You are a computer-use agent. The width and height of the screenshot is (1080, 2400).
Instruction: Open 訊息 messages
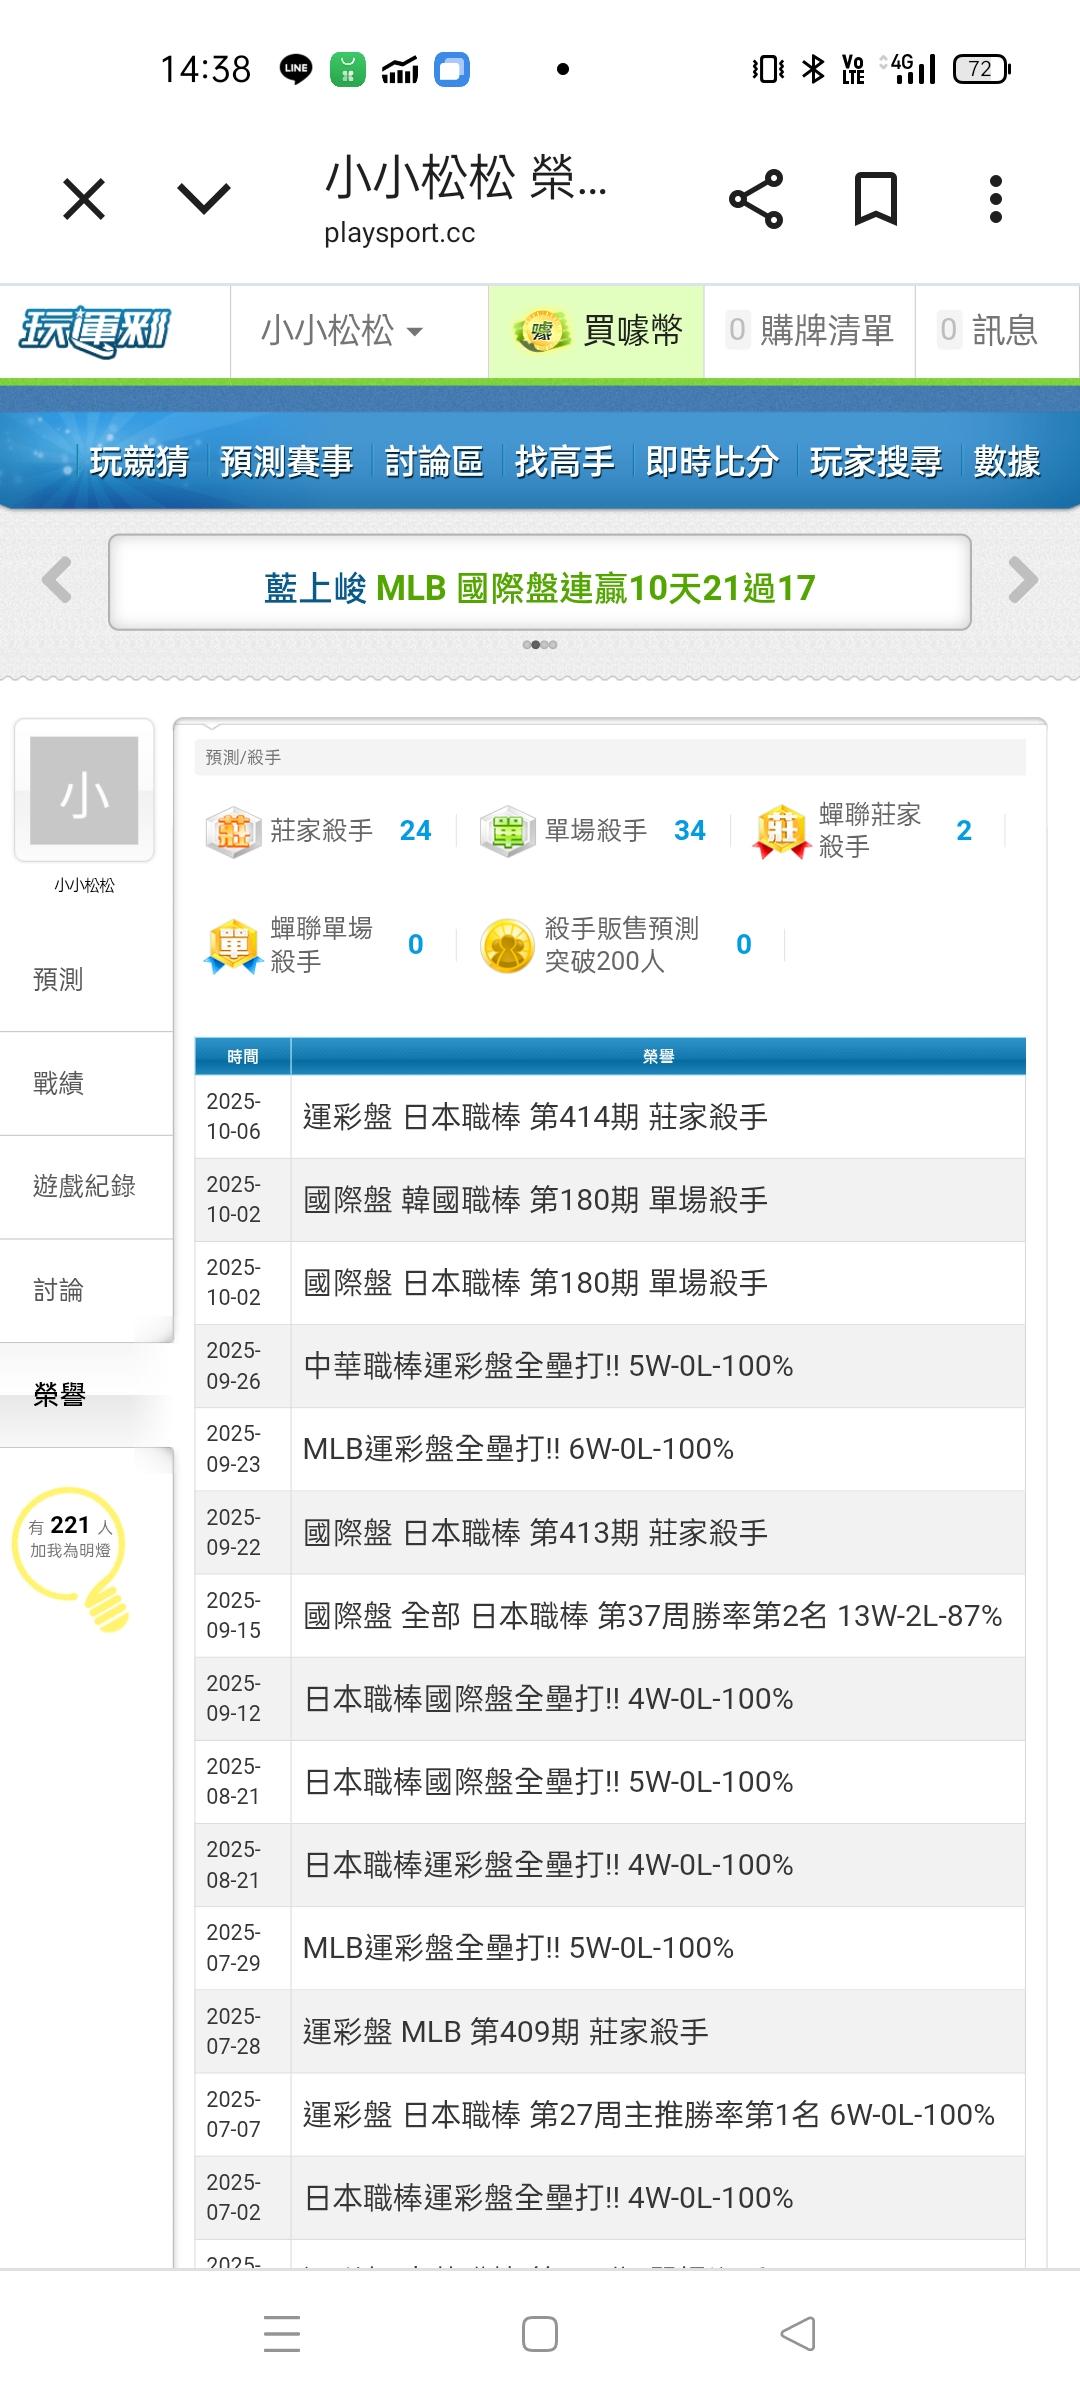(x=988, y=331)
